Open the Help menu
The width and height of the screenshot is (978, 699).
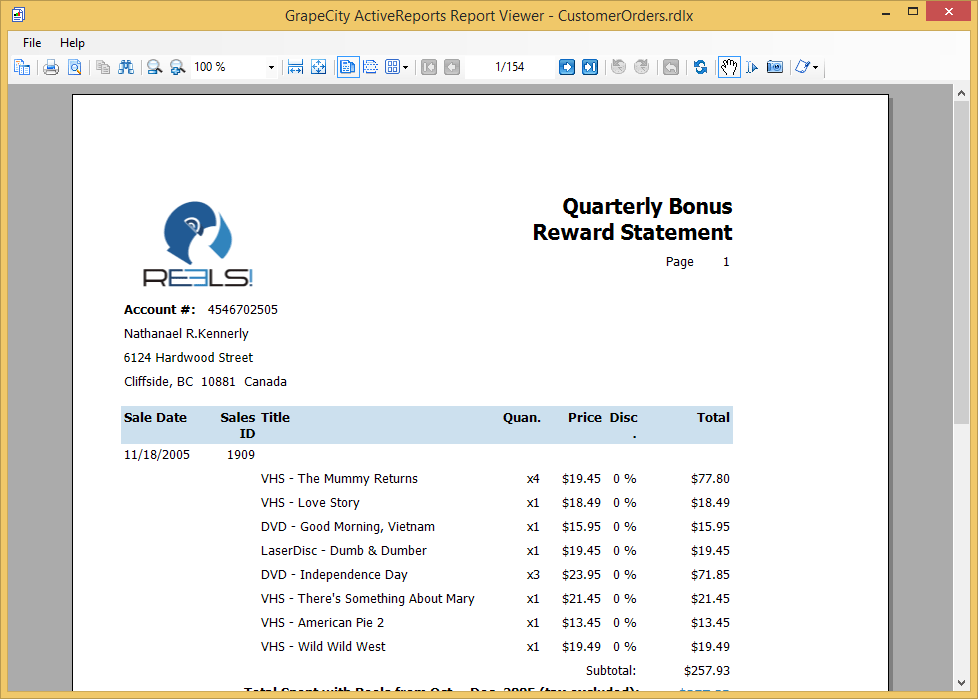(72, 43)
